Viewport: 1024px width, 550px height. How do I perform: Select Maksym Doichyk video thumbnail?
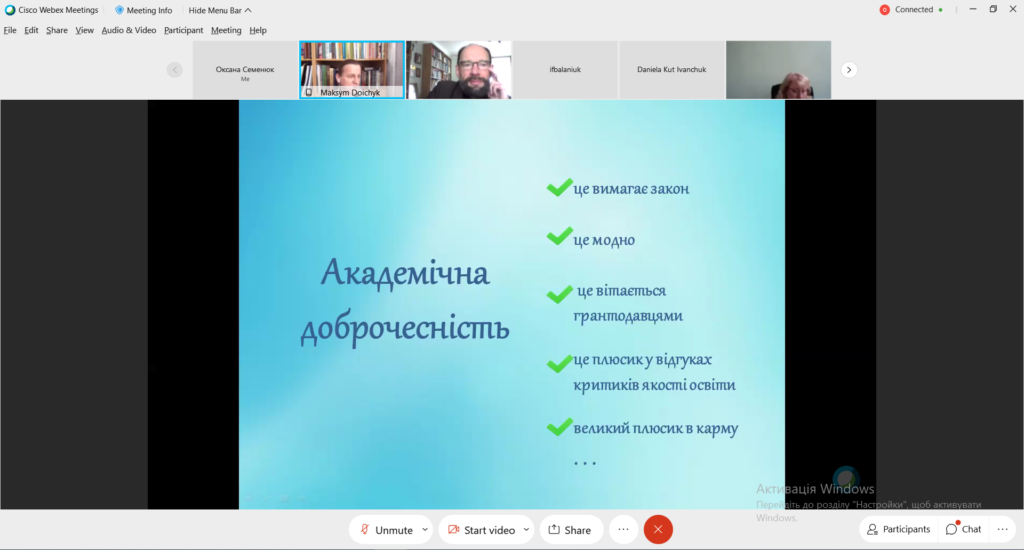(352, 69)
